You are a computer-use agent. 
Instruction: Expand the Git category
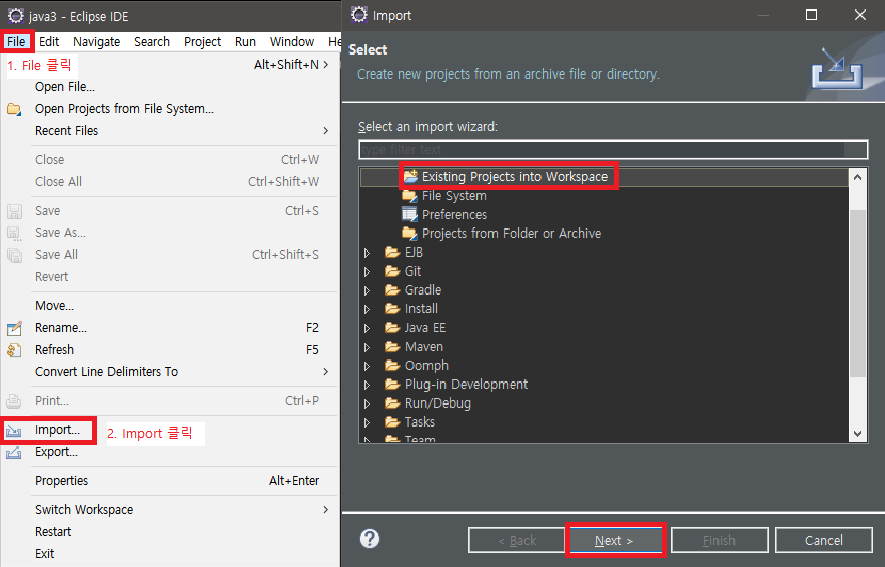(x=367, y=272)
